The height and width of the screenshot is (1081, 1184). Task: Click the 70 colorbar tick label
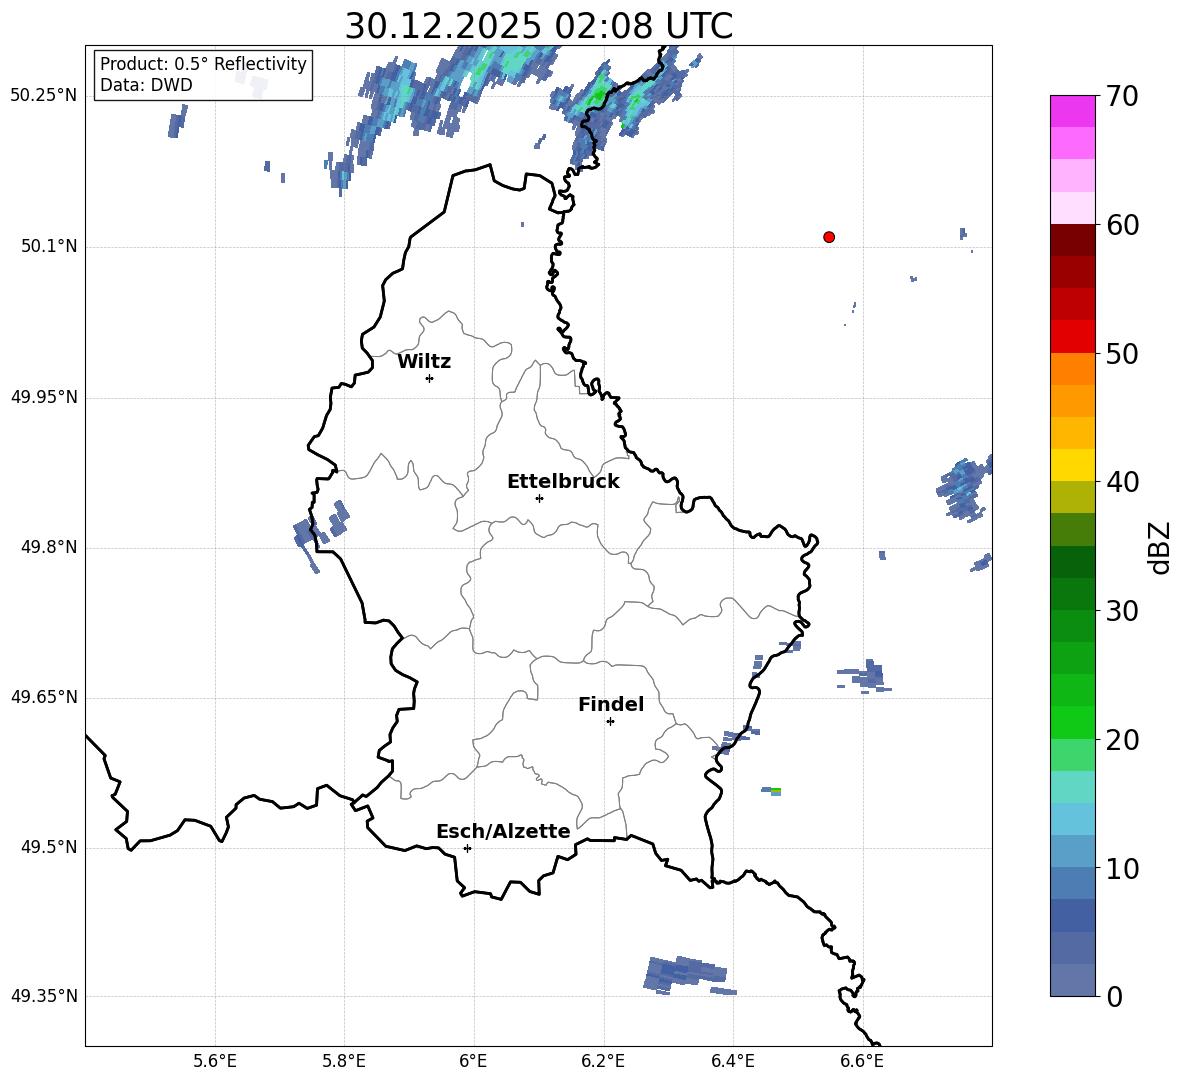pos(1122,97)
